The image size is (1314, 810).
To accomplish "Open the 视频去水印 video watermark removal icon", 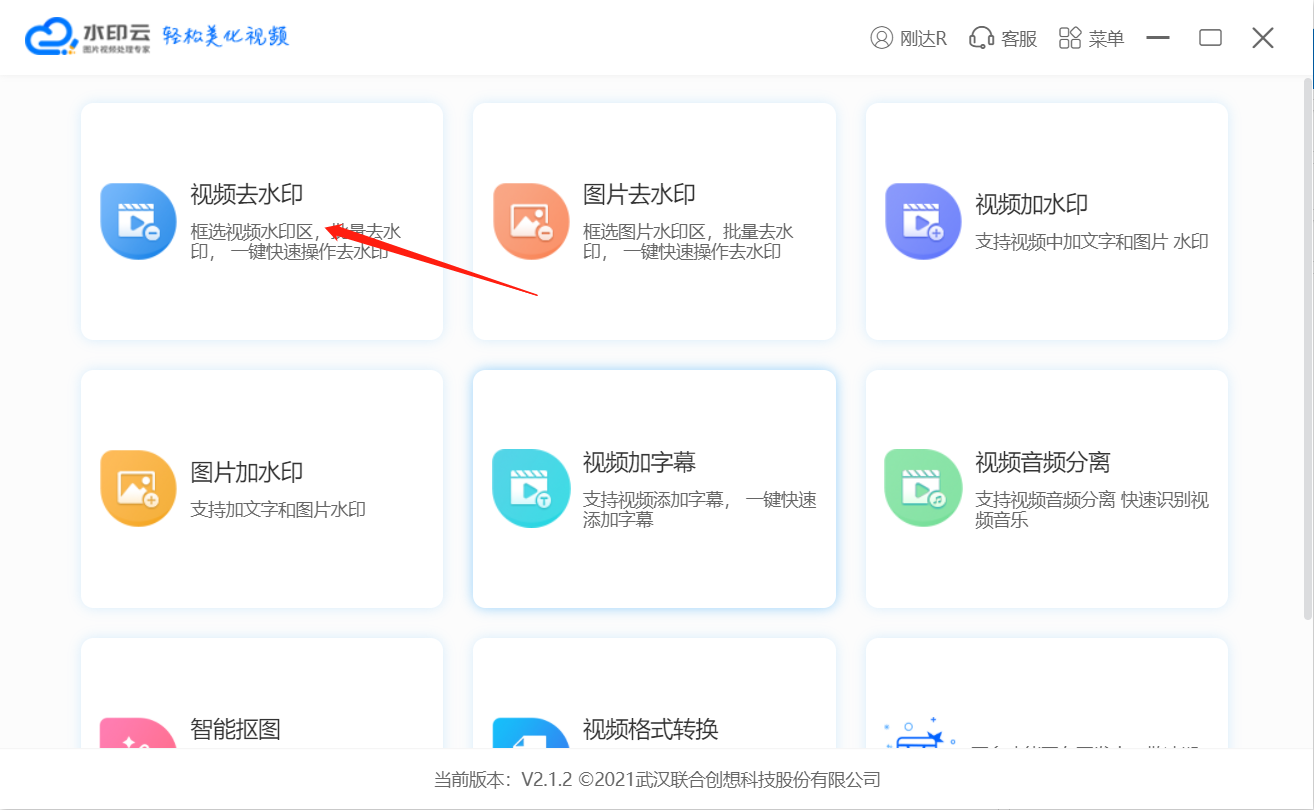I will coord(138,221).
